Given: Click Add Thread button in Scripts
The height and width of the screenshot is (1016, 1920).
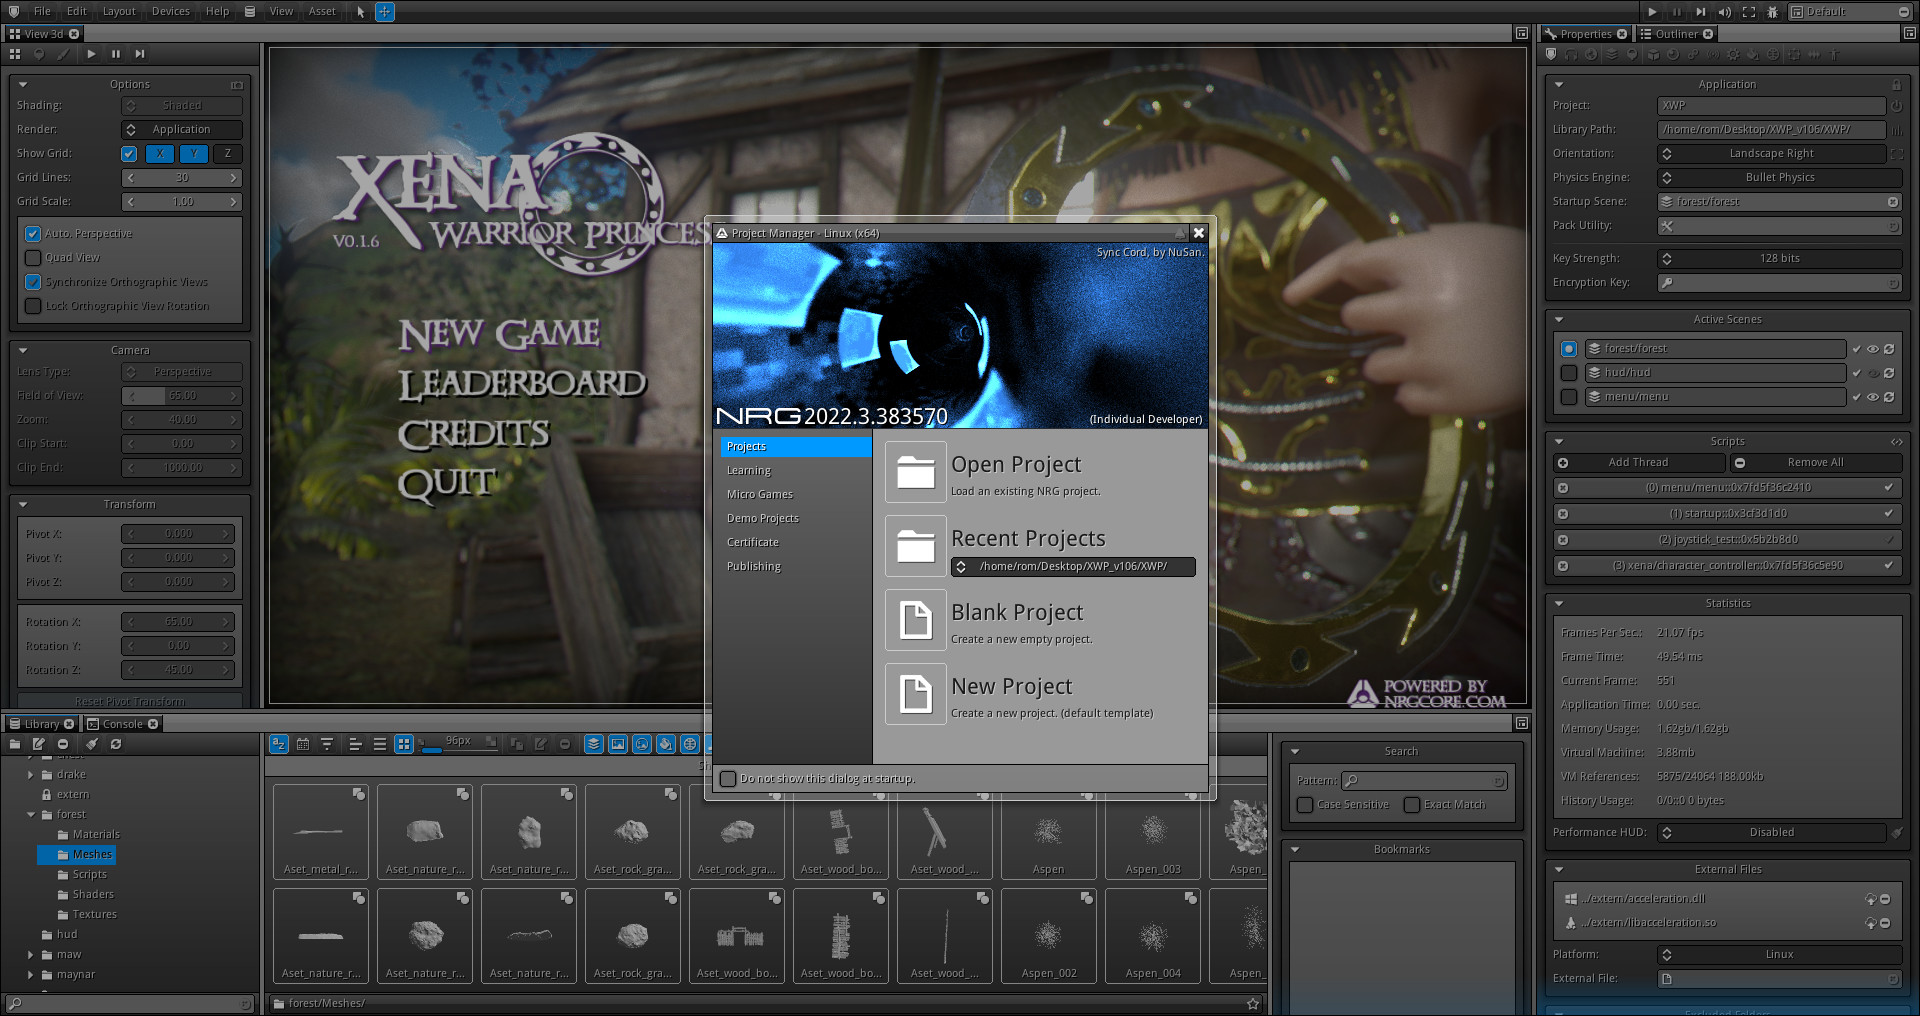Looking at the screenshot, I should click(x=1638, y=463).
